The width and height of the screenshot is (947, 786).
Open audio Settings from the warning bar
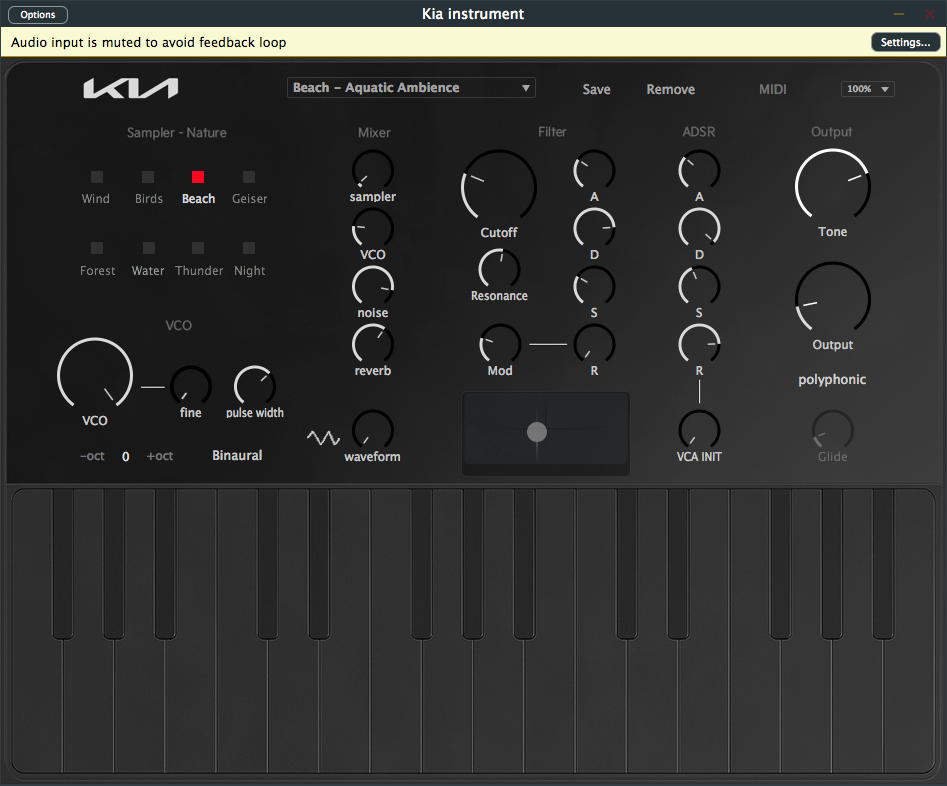[x=905, y=42]
